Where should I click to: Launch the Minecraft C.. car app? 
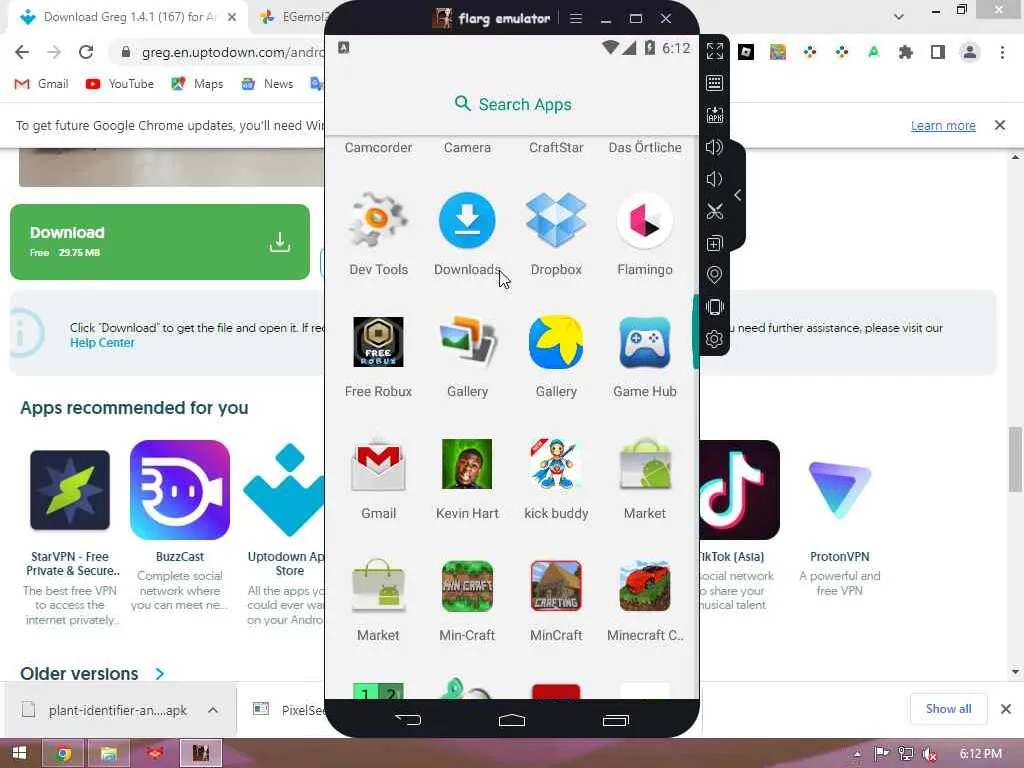tap(645, 601)
